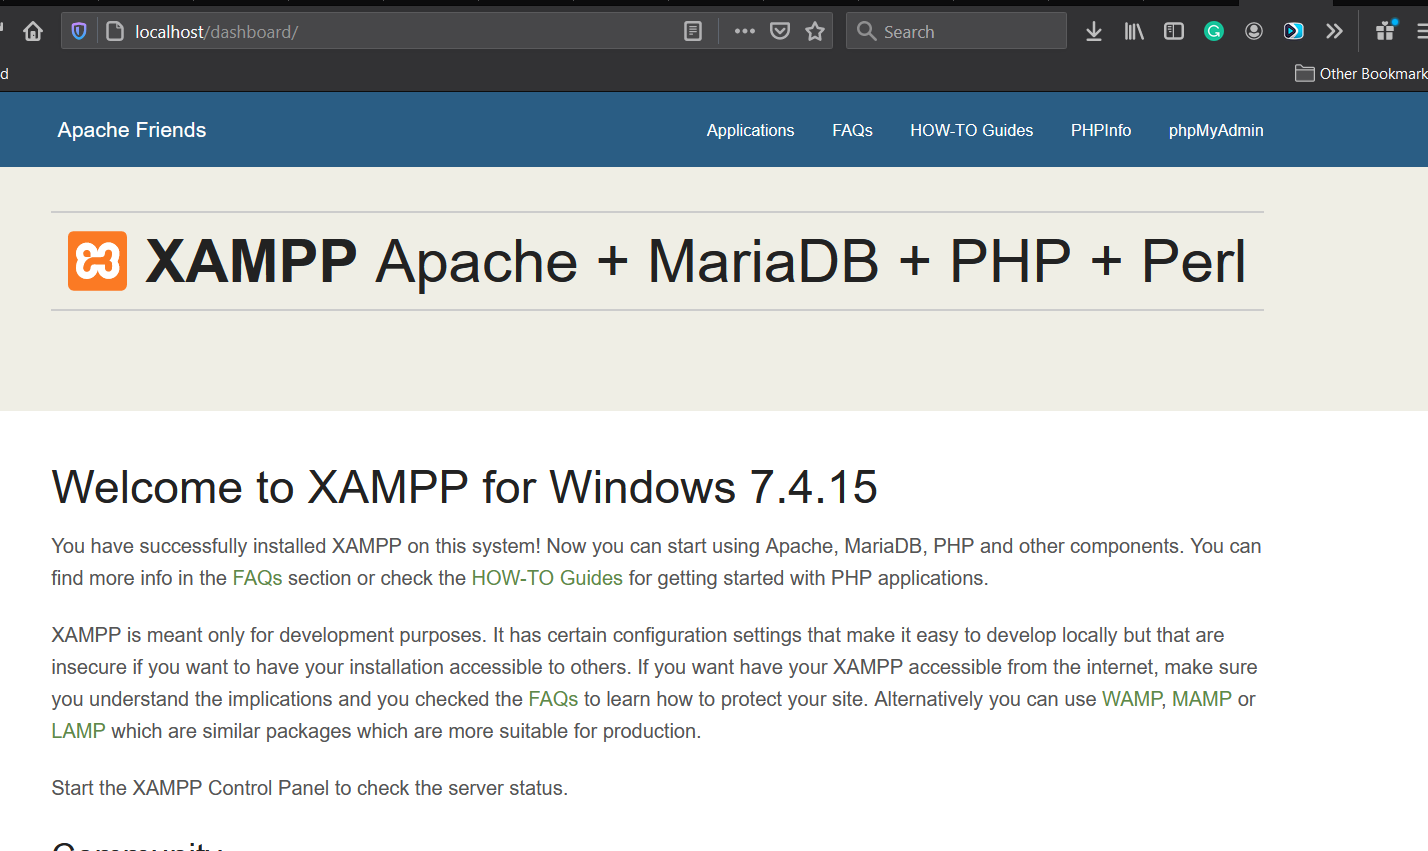Open What's New gift icon
The image size is (1428, 851).
1386,30
